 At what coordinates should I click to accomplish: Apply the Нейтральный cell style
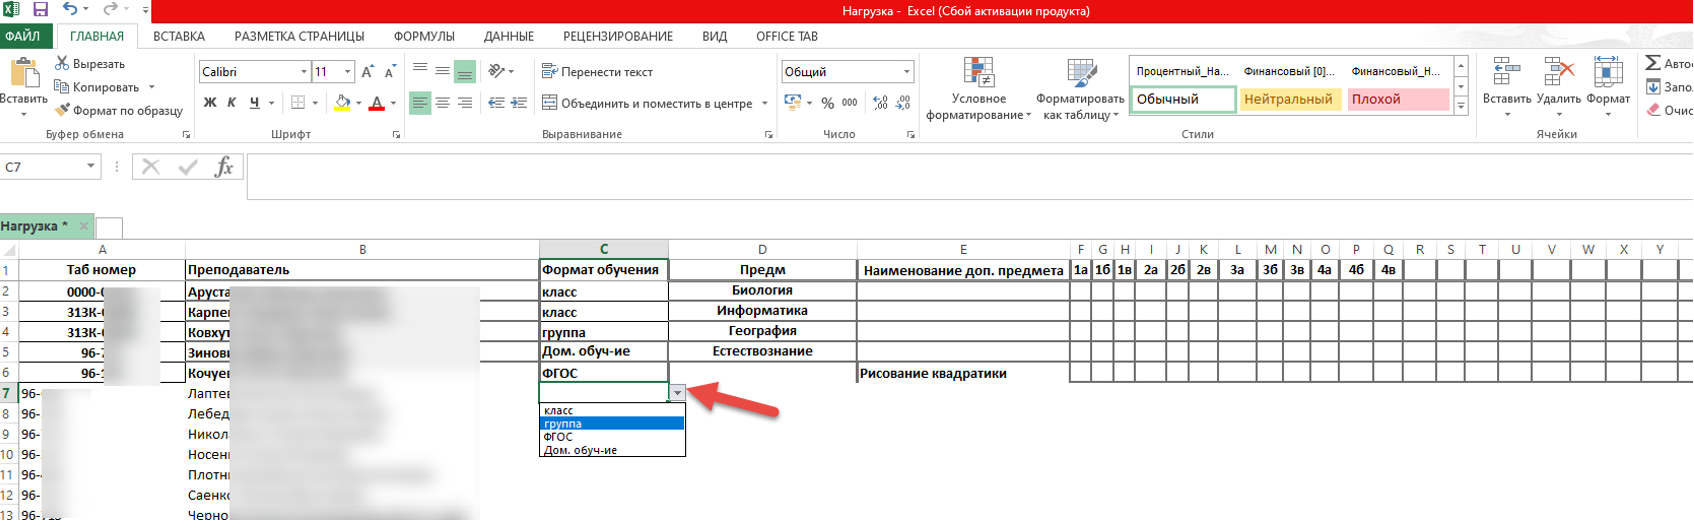click(x=1288, y=99)
